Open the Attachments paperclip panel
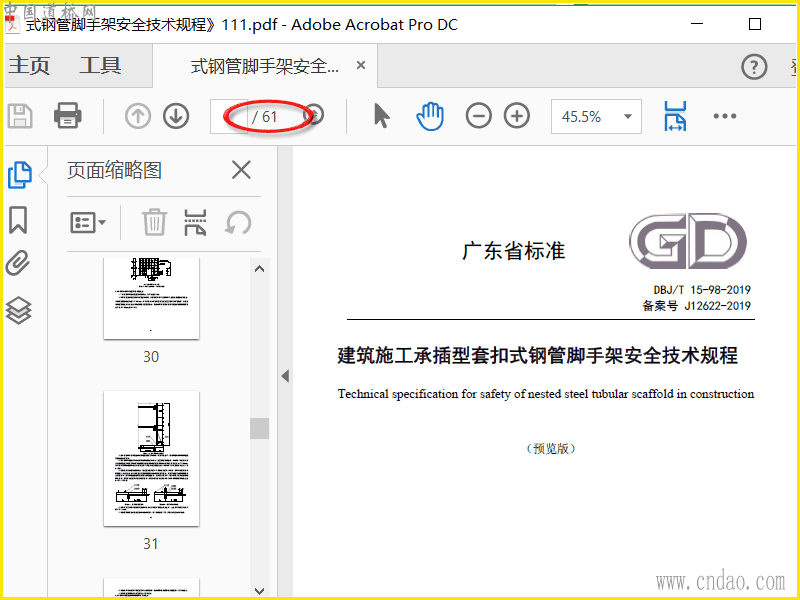 pos(18,263)
